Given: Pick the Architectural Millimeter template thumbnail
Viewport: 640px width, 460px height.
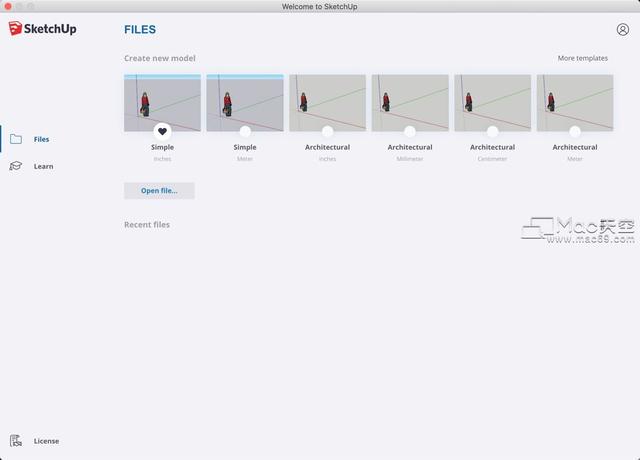Looking at the screenshot, I should tap(410, 103).
